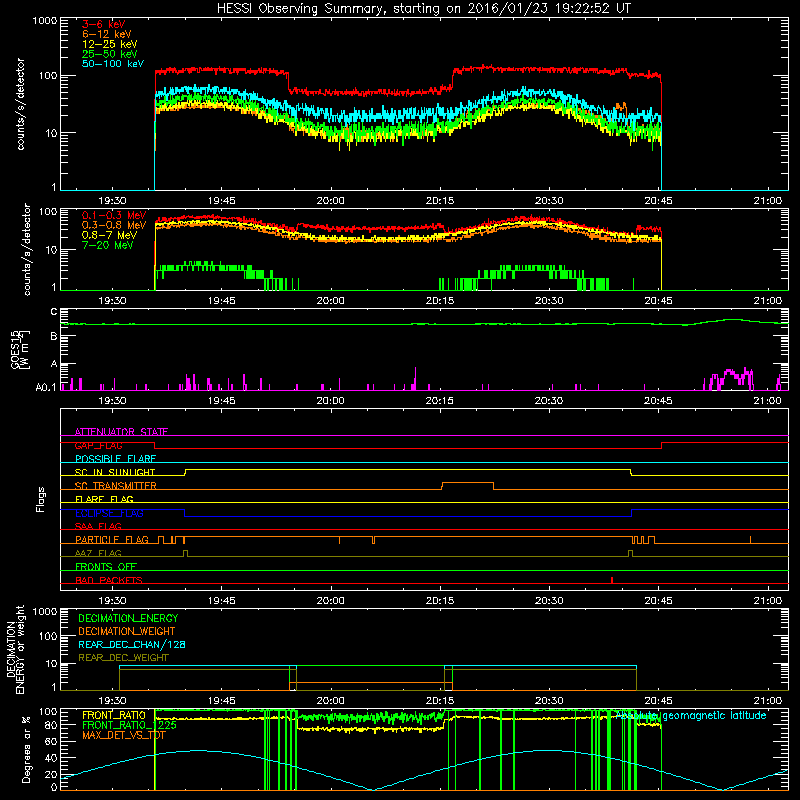Click the "19:45" time label under top keV panel

[x=221, y=201]
